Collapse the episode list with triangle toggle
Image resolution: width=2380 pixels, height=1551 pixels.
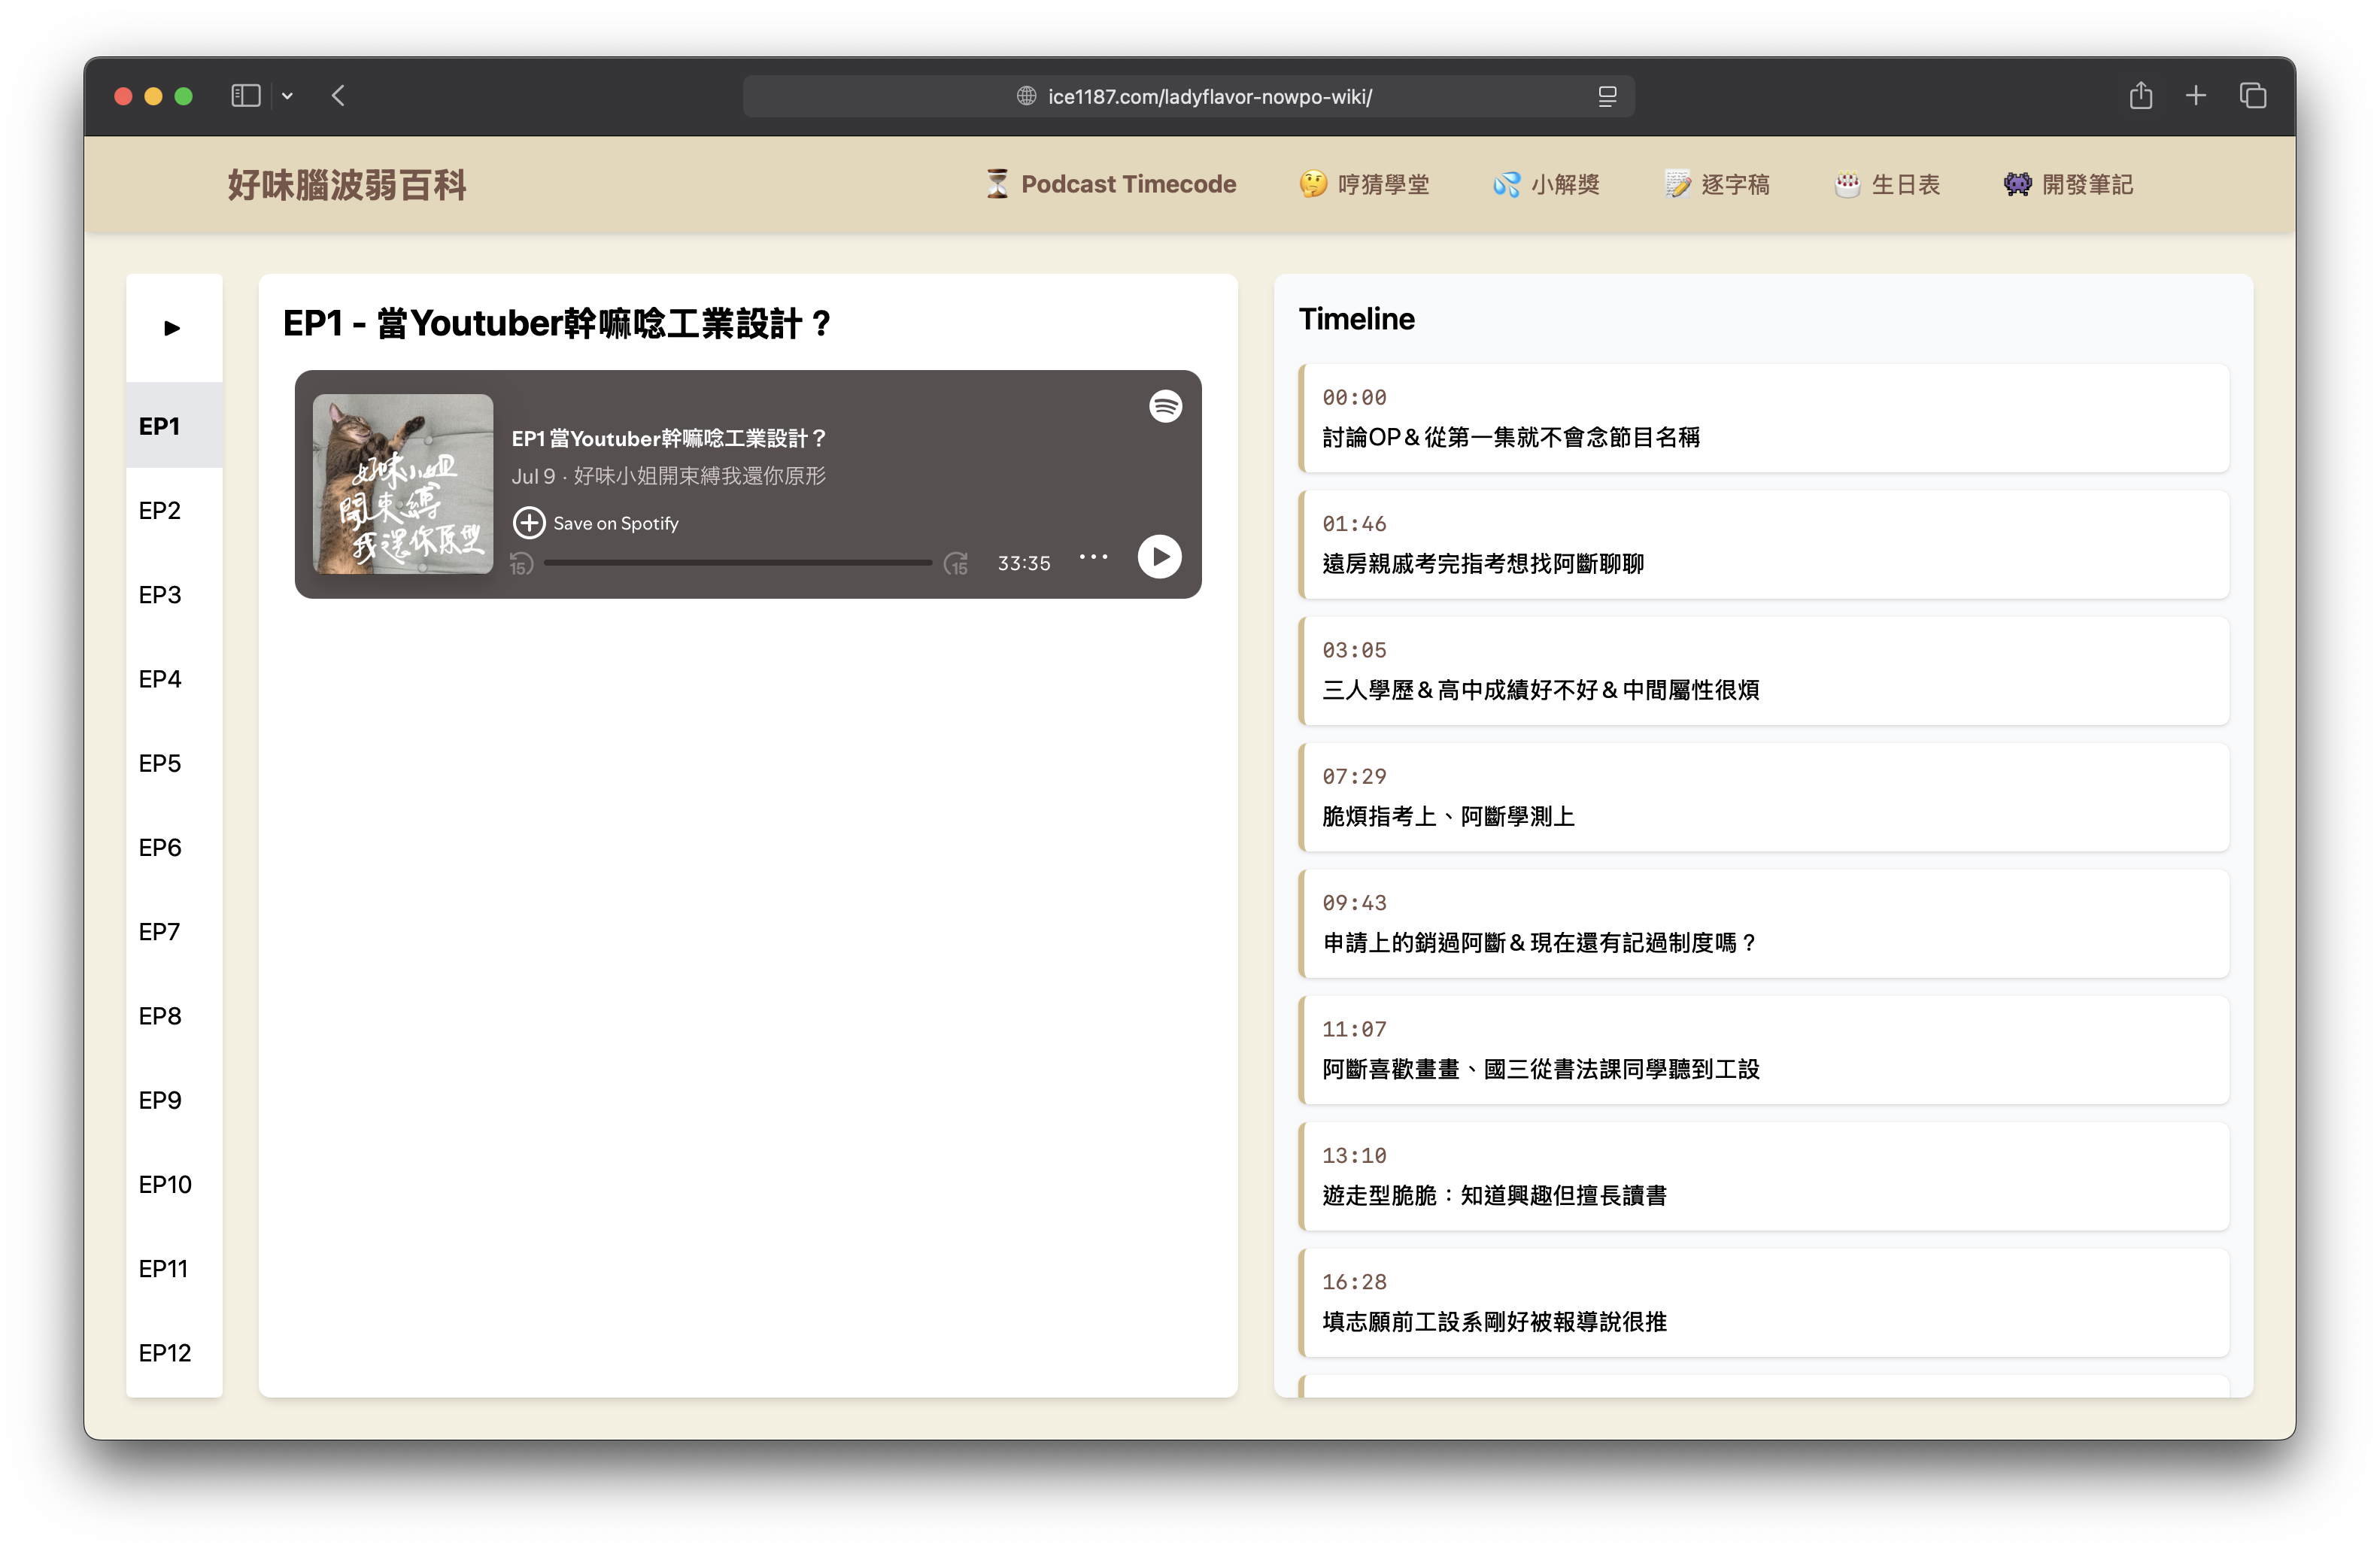tap(172, 328)
